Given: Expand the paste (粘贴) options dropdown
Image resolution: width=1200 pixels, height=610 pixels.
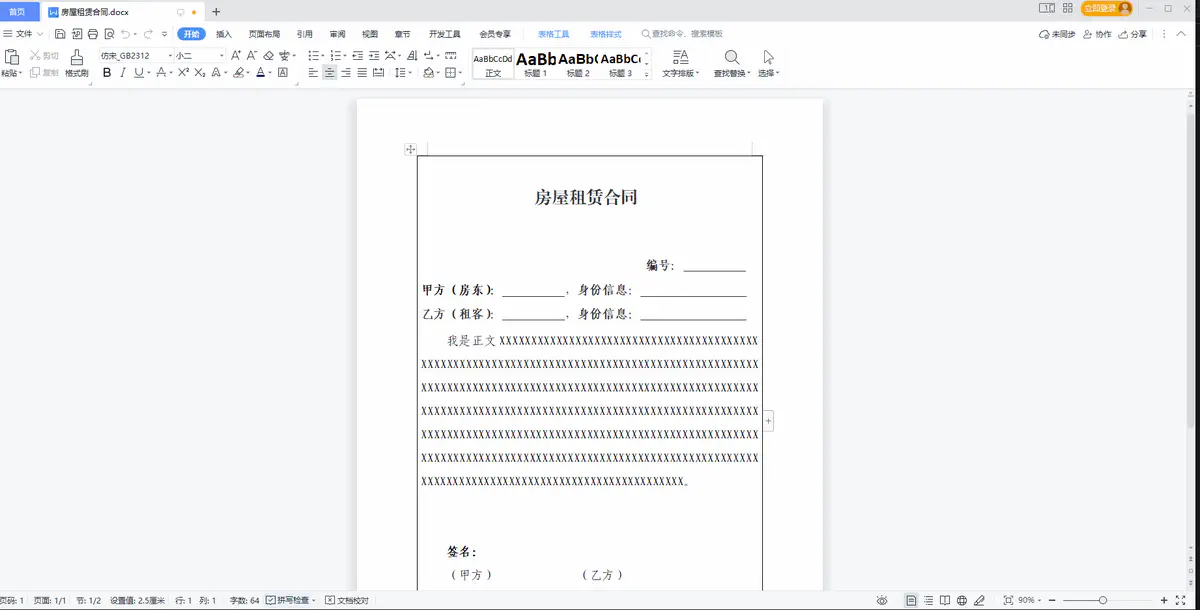Looking at the screenshot, I should (22, 74).
